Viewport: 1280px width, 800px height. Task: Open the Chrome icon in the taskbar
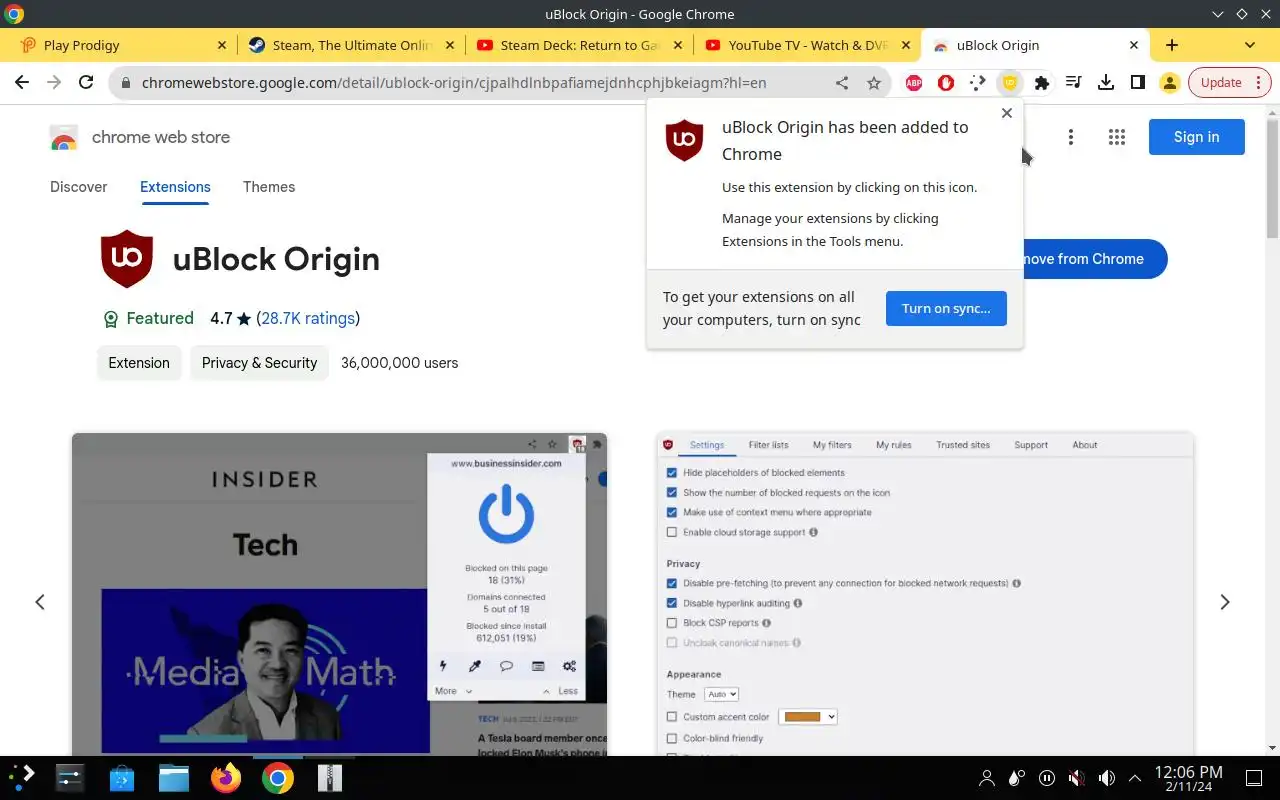(x=278, y=777)
